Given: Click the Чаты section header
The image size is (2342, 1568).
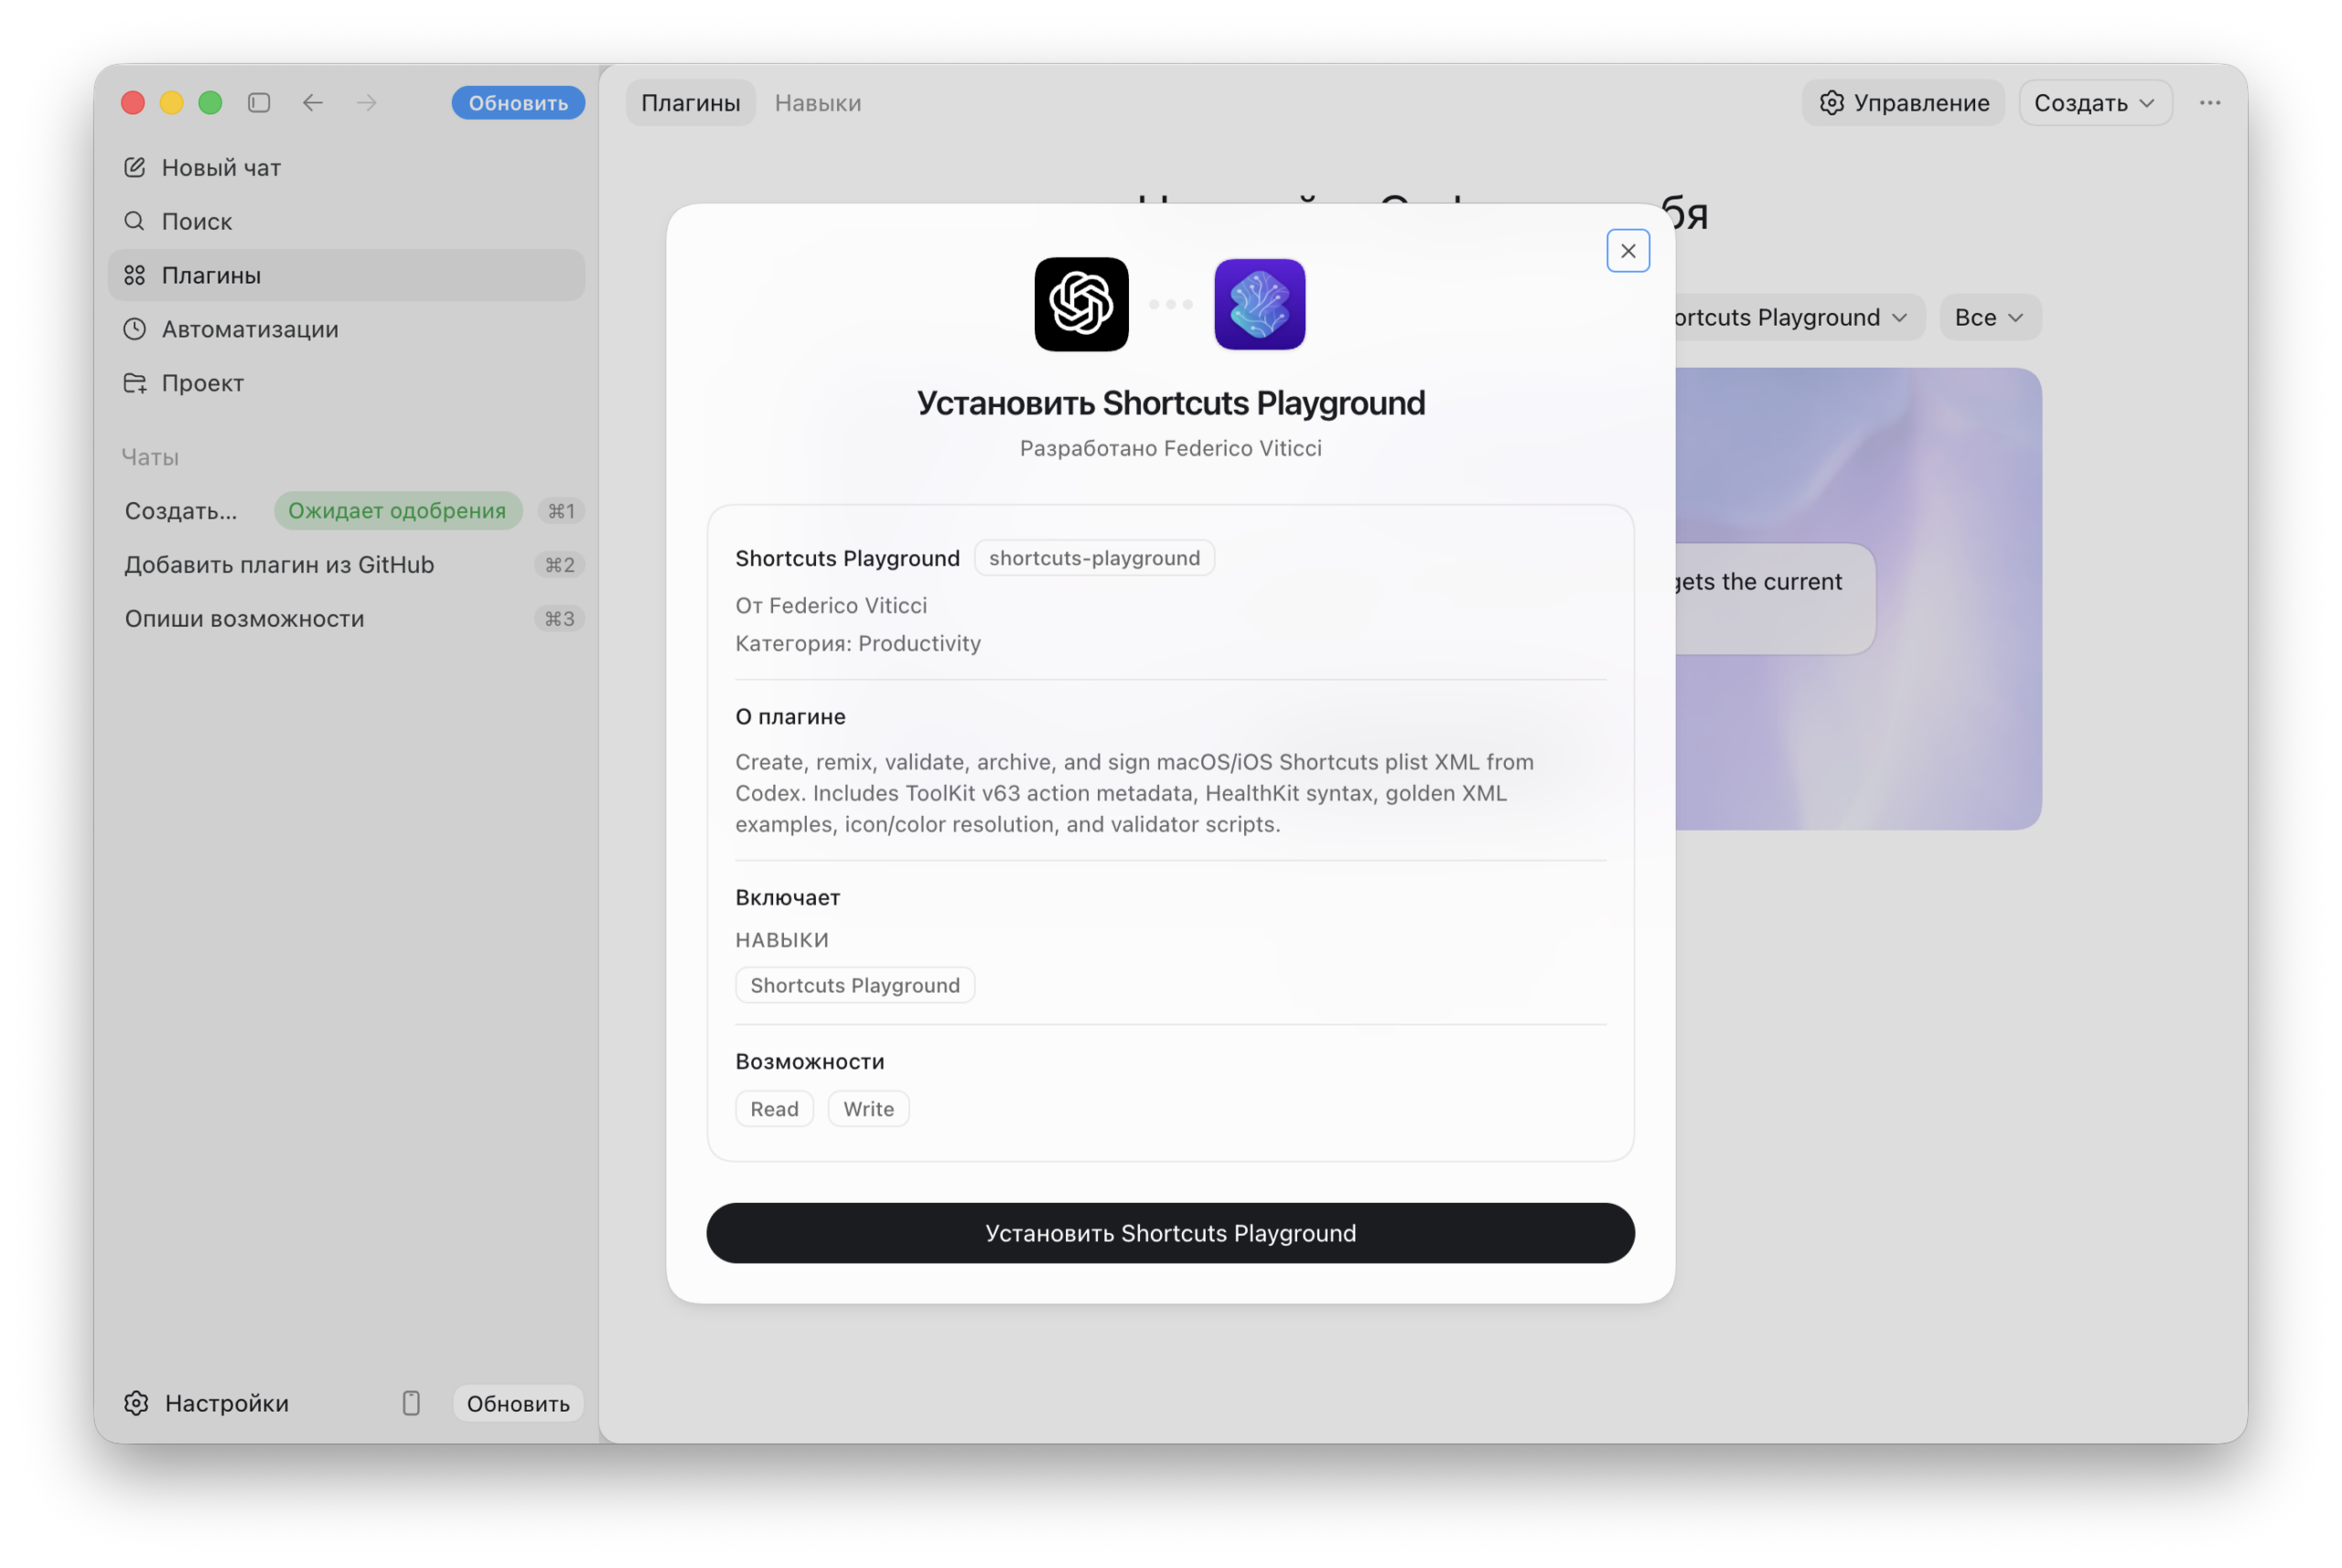Looking at the screenshot, I should point(150,457).
